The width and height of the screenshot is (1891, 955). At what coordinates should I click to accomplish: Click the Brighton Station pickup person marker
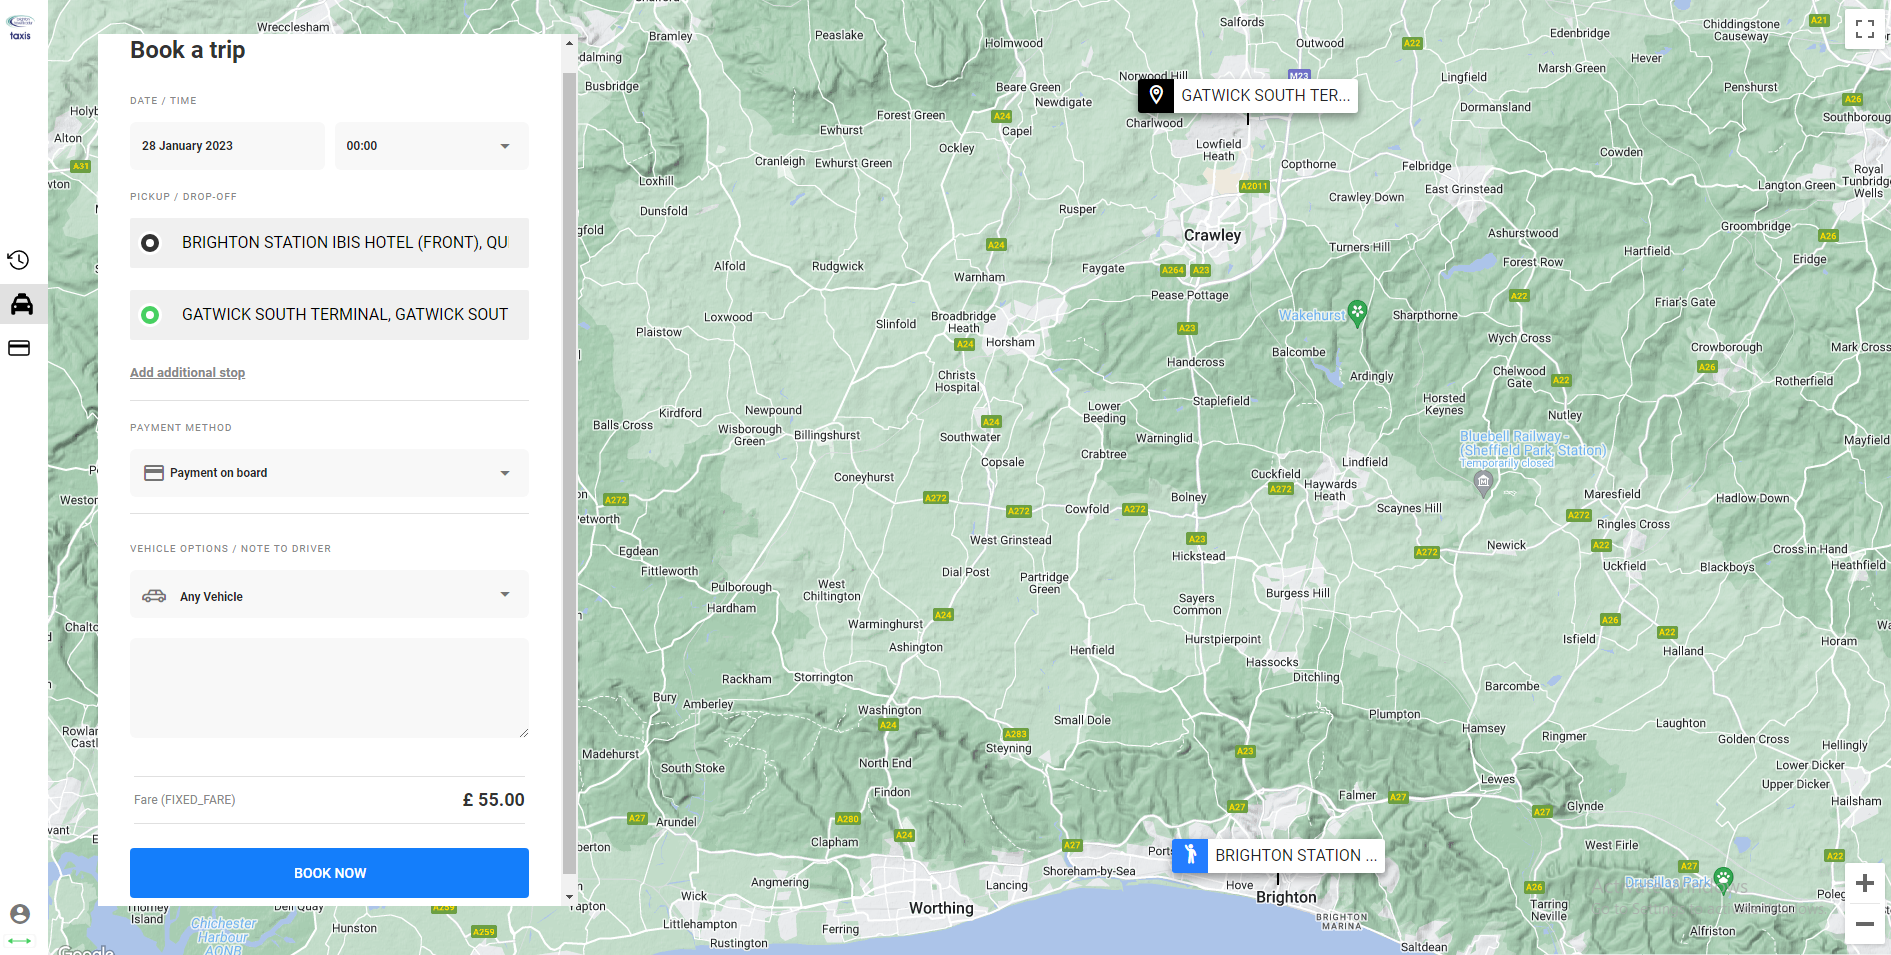[1190, 855]
